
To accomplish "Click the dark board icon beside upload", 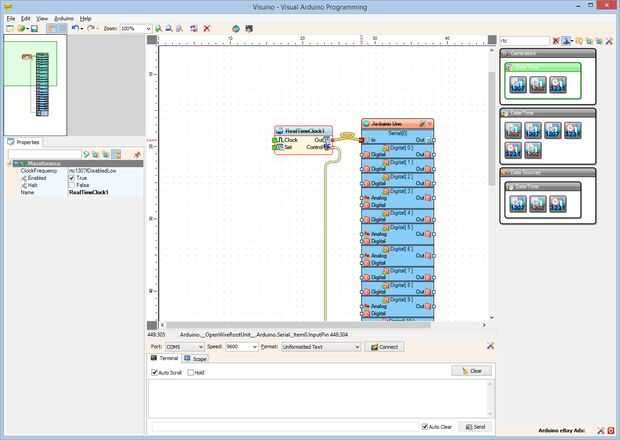I will pyautogui.click(x=249, y=28).
